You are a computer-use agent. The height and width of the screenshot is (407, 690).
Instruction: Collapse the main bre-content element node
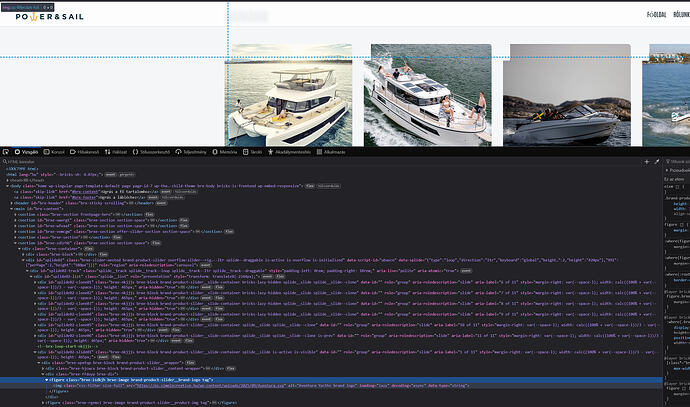11,207
